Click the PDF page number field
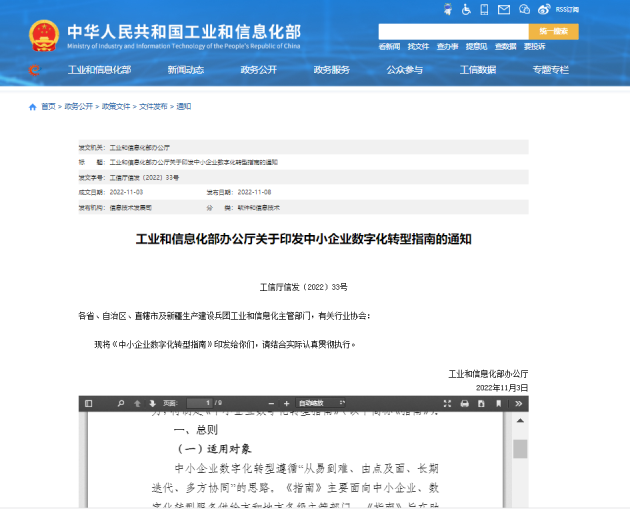 coord(200,403)
